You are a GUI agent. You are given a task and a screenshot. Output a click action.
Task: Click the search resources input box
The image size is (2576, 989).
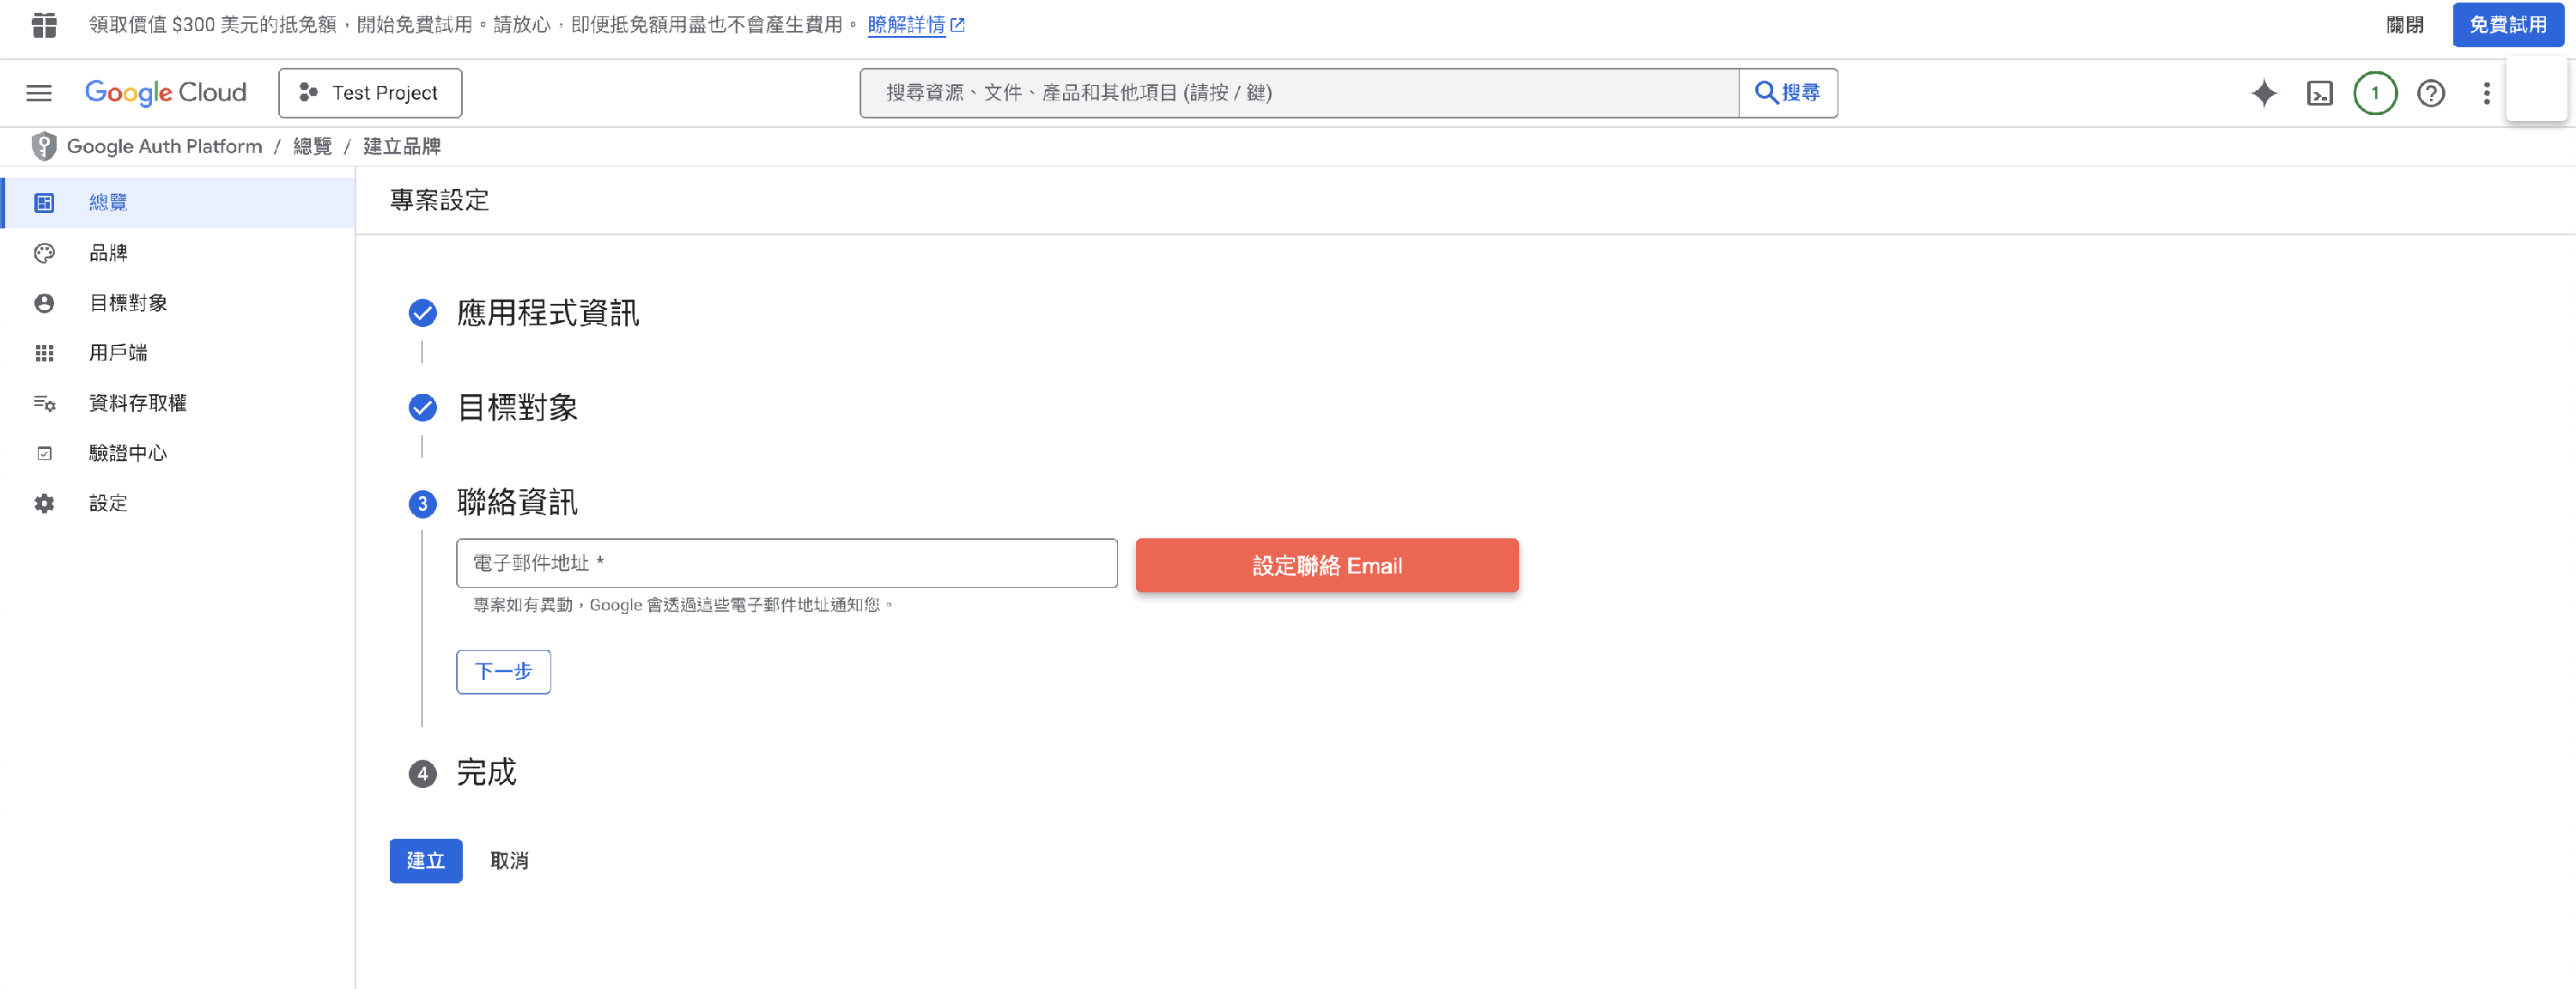coord(1298,93)
